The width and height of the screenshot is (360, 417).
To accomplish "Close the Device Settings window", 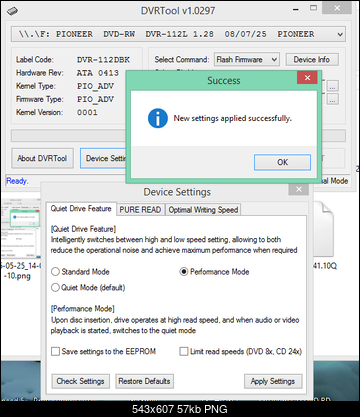I will (299, 189).
